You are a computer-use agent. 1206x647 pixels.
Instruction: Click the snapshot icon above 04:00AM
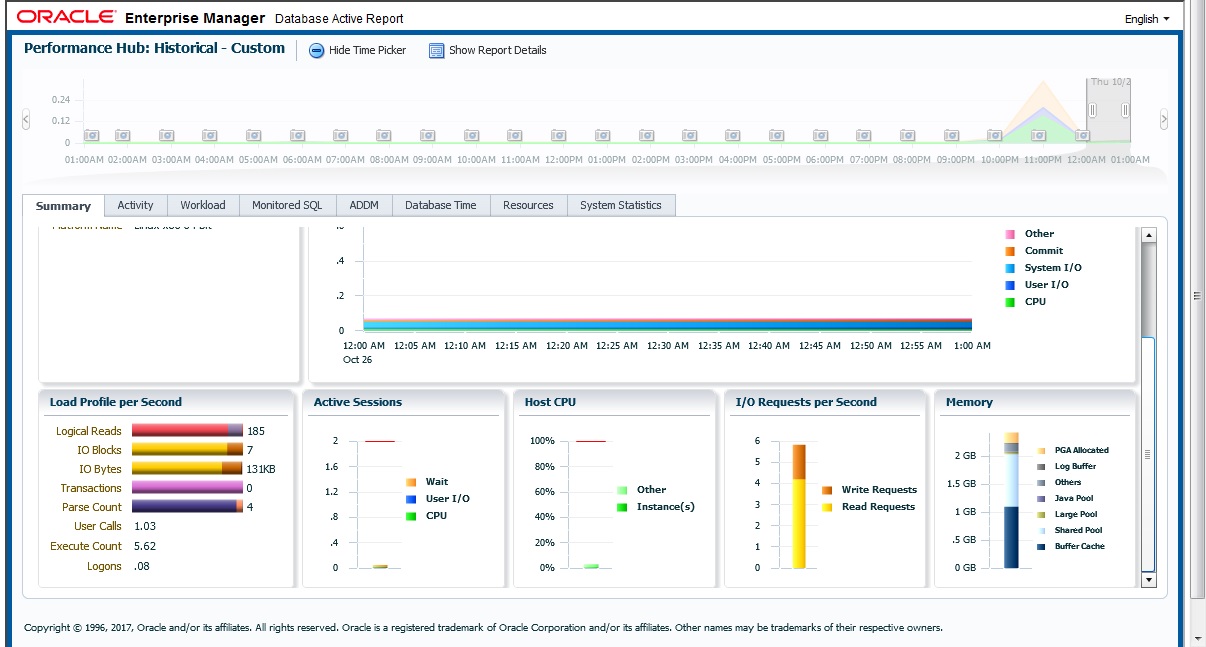(x=210, y=135)
